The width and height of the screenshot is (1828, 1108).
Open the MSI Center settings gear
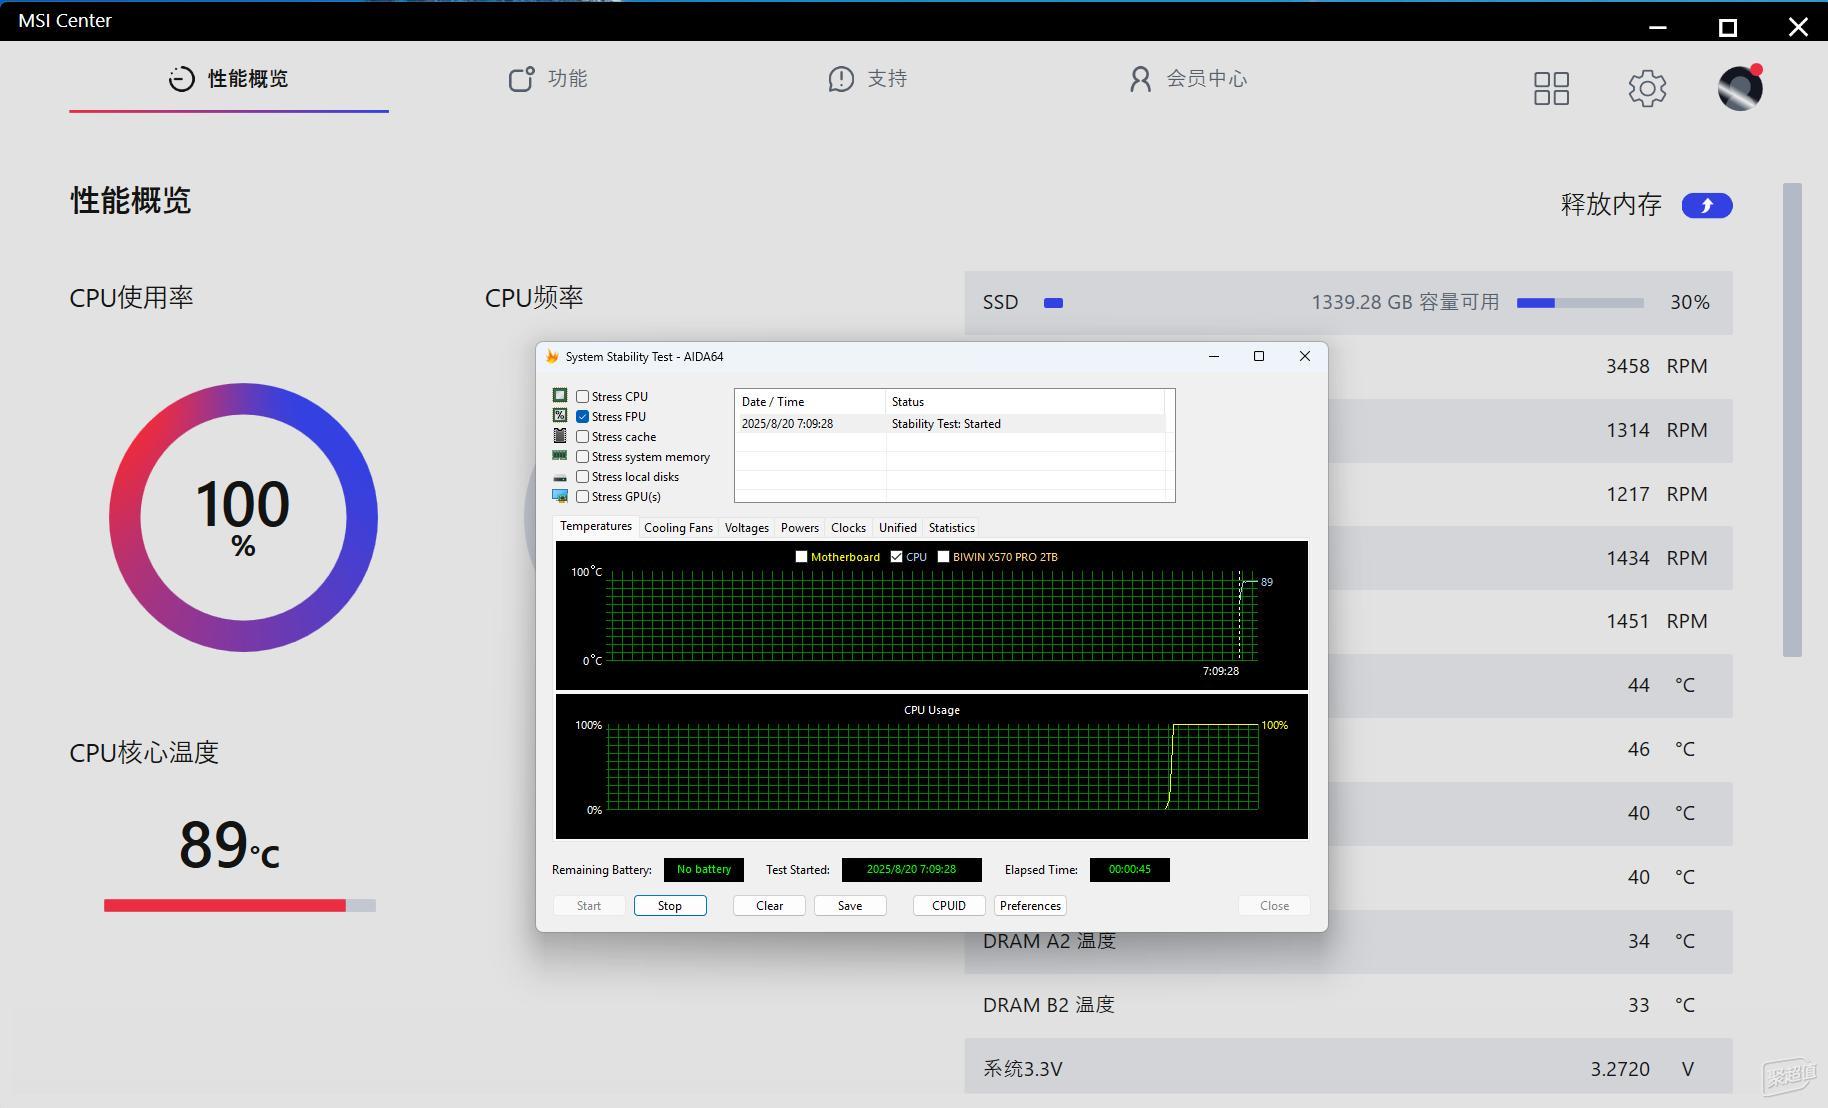1647,88
